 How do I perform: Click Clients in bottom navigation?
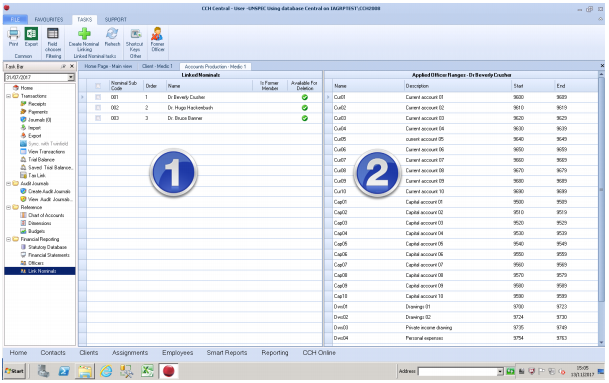[x=89, y=353]
